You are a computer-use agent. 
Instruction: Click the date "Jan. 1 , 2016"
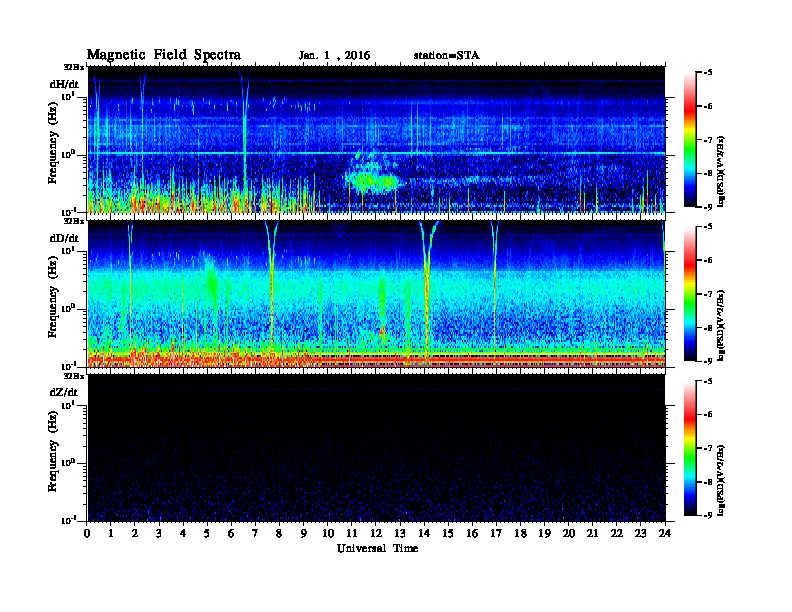[x=334, y=56]
